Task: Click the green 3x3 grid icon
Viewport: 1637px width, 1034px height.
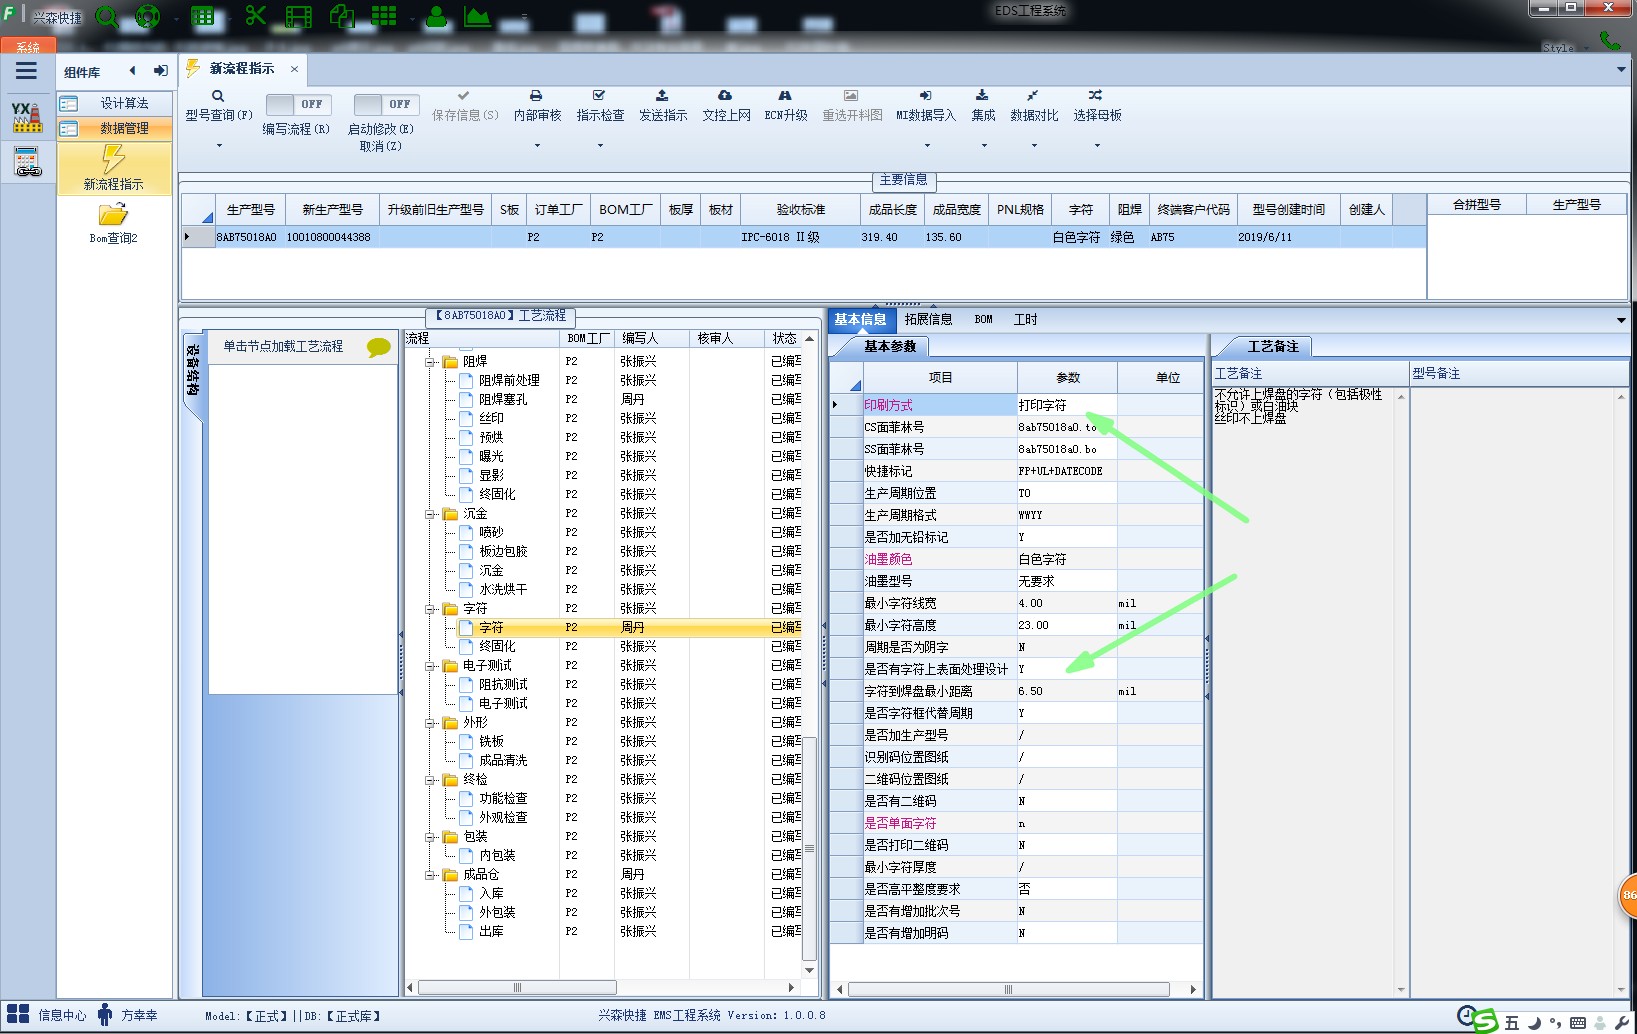Action: tap(384, 16)
